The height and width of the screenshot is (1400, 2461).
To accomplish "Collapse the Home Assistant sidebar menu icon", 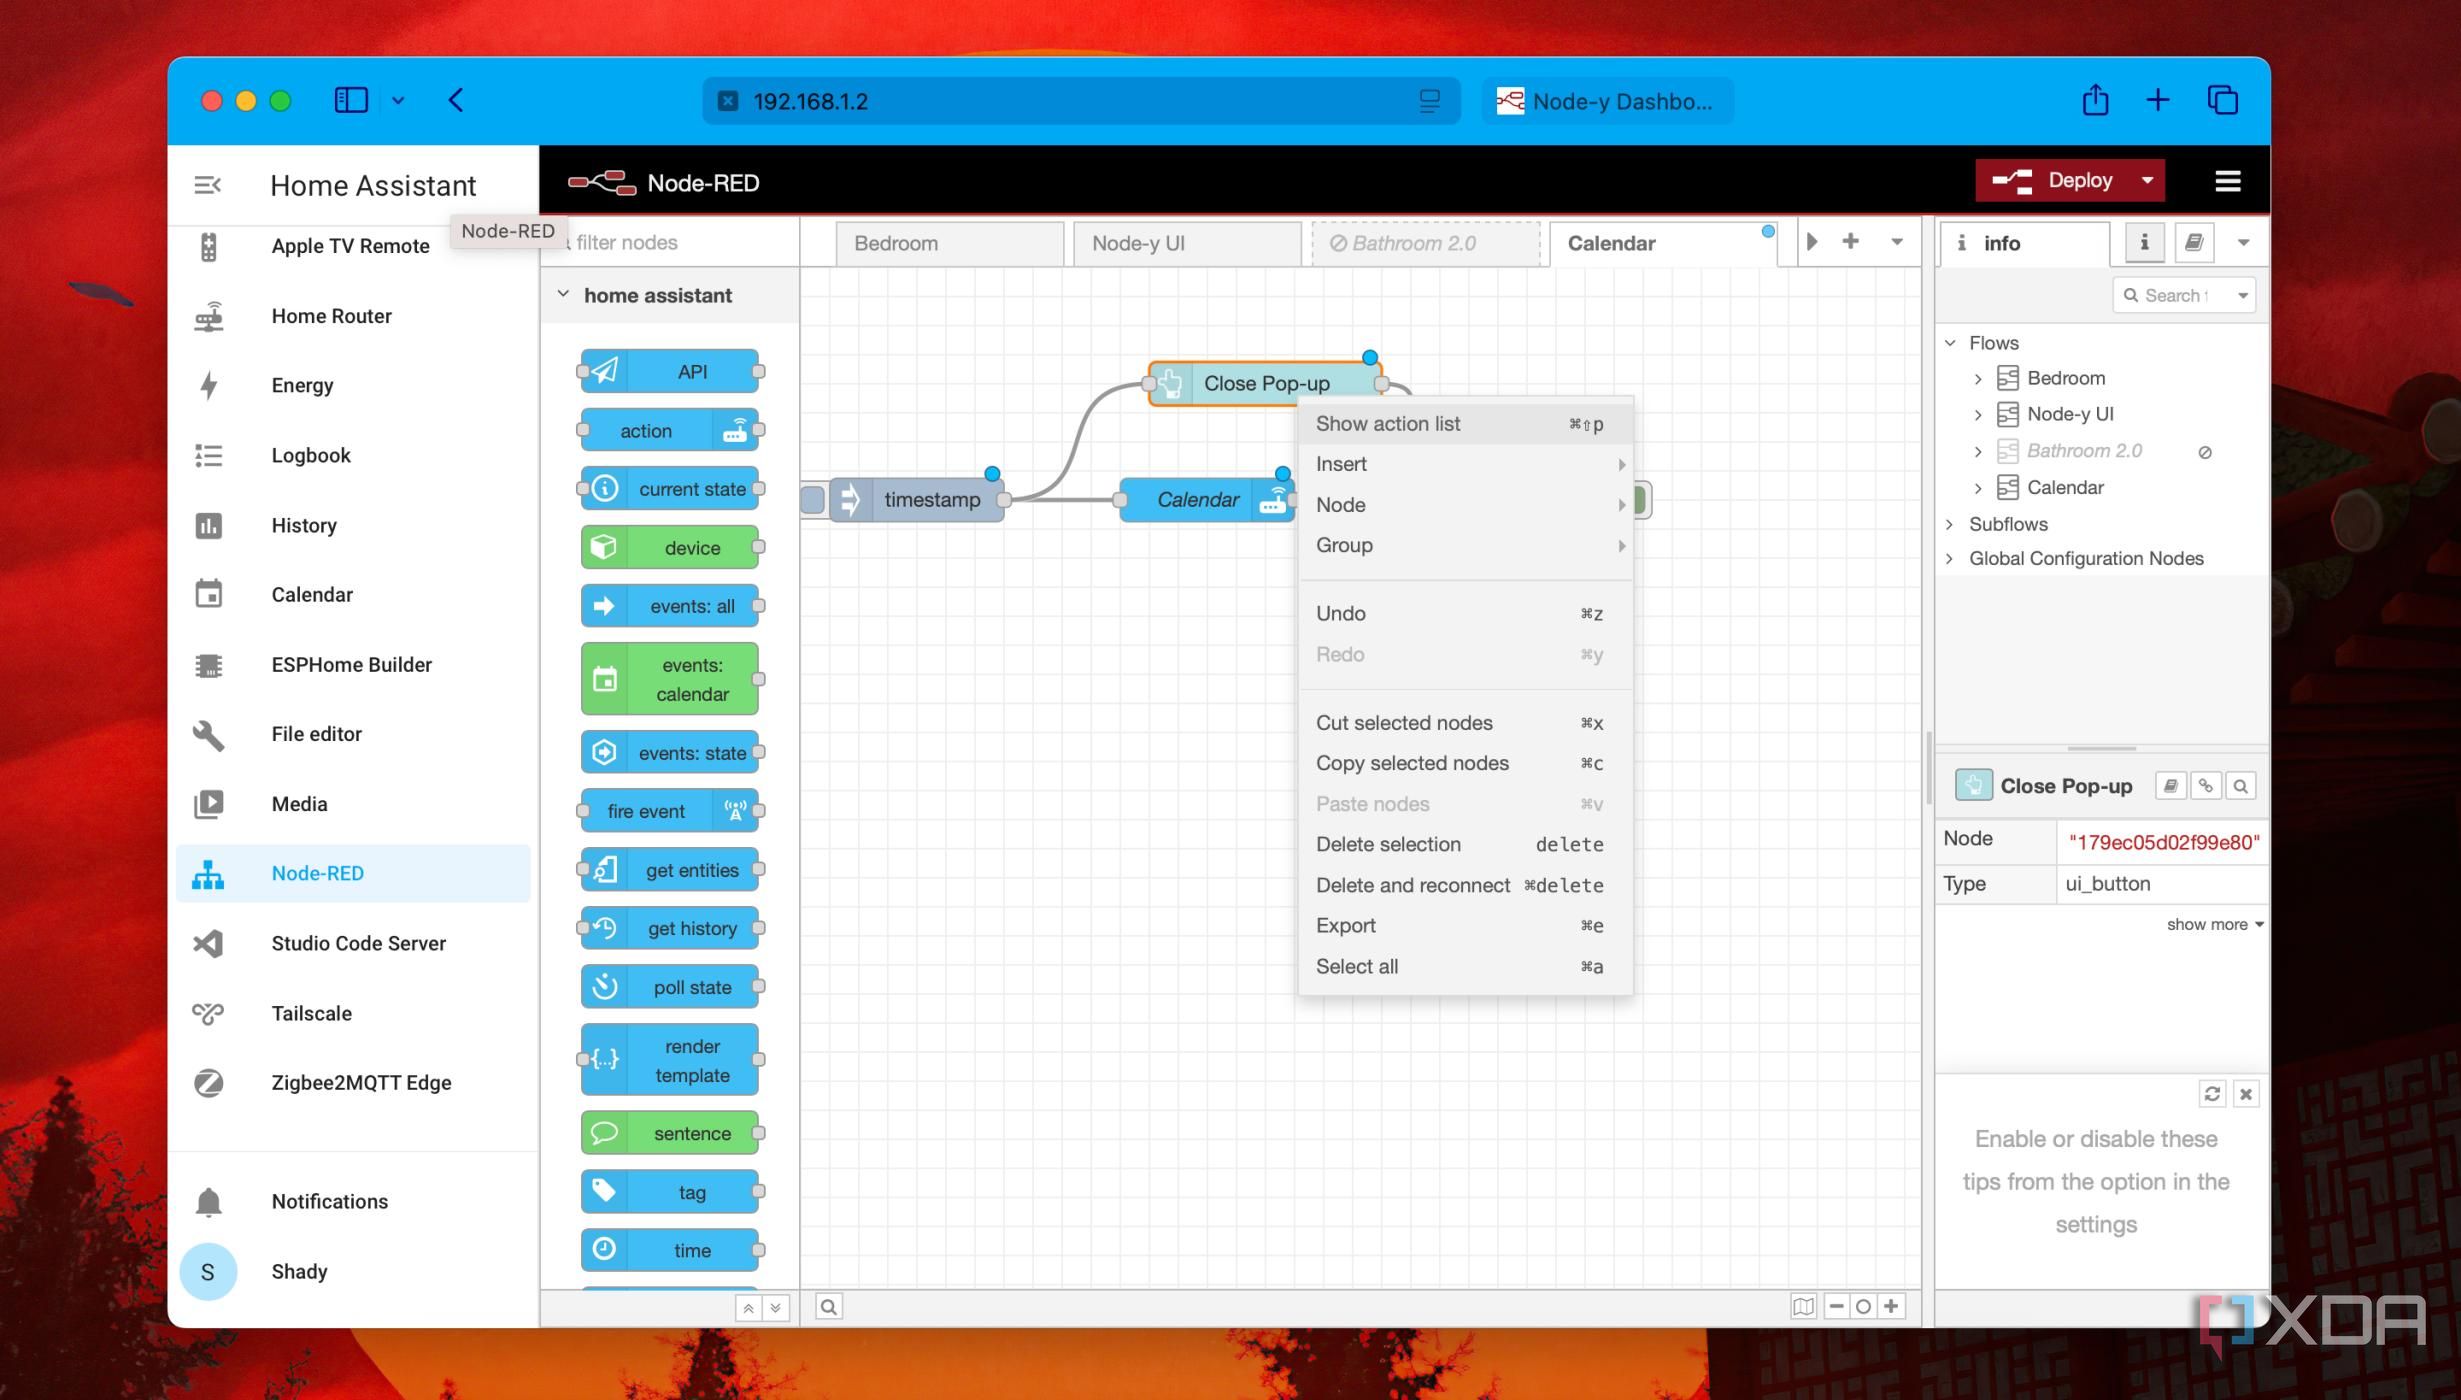I will point(207,185).
